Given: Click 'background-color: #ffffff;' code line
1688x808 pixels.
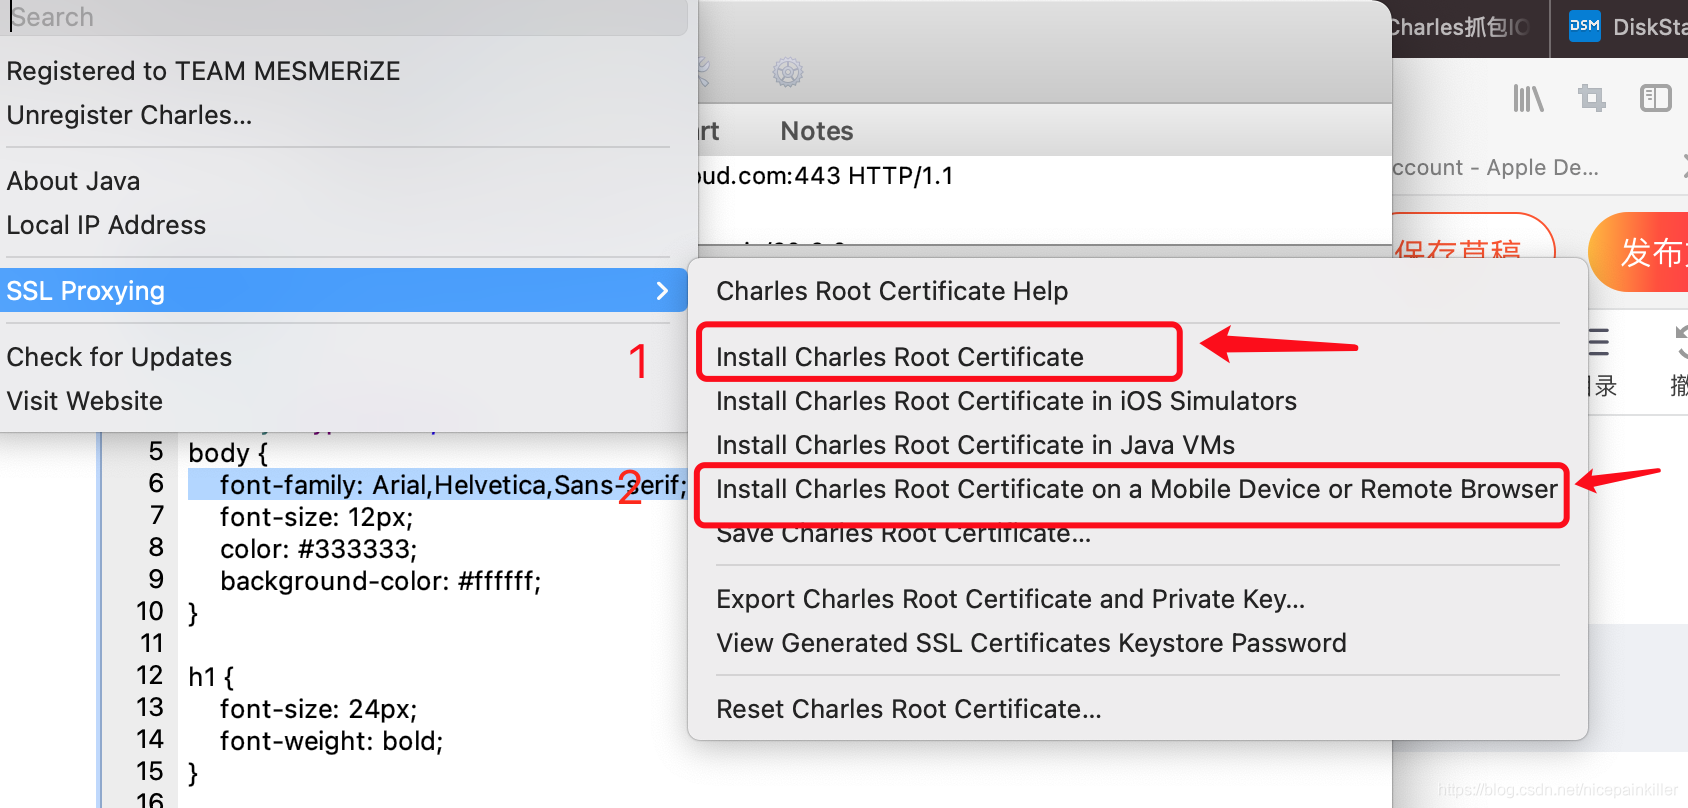Looking at the screenshot, I should [x=380, y=581].
